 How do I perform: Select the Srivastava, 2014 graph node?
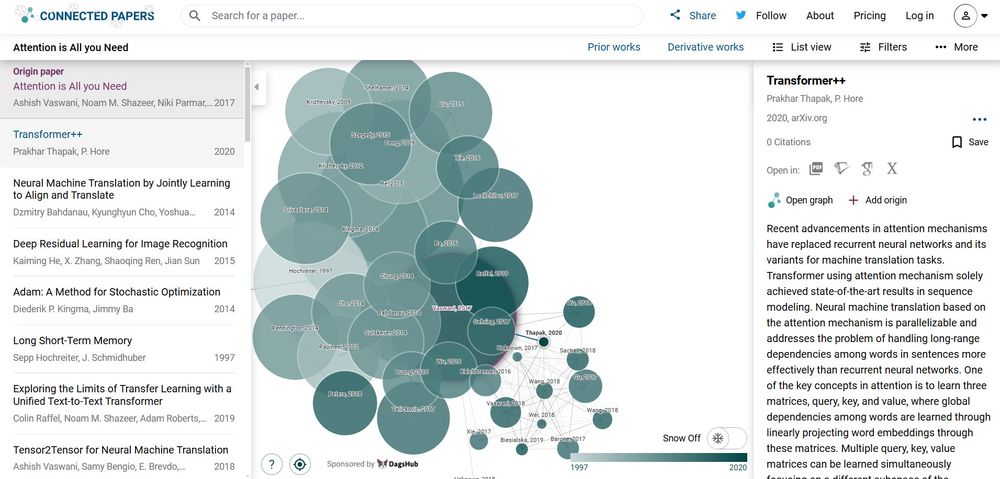click(306, 219)
